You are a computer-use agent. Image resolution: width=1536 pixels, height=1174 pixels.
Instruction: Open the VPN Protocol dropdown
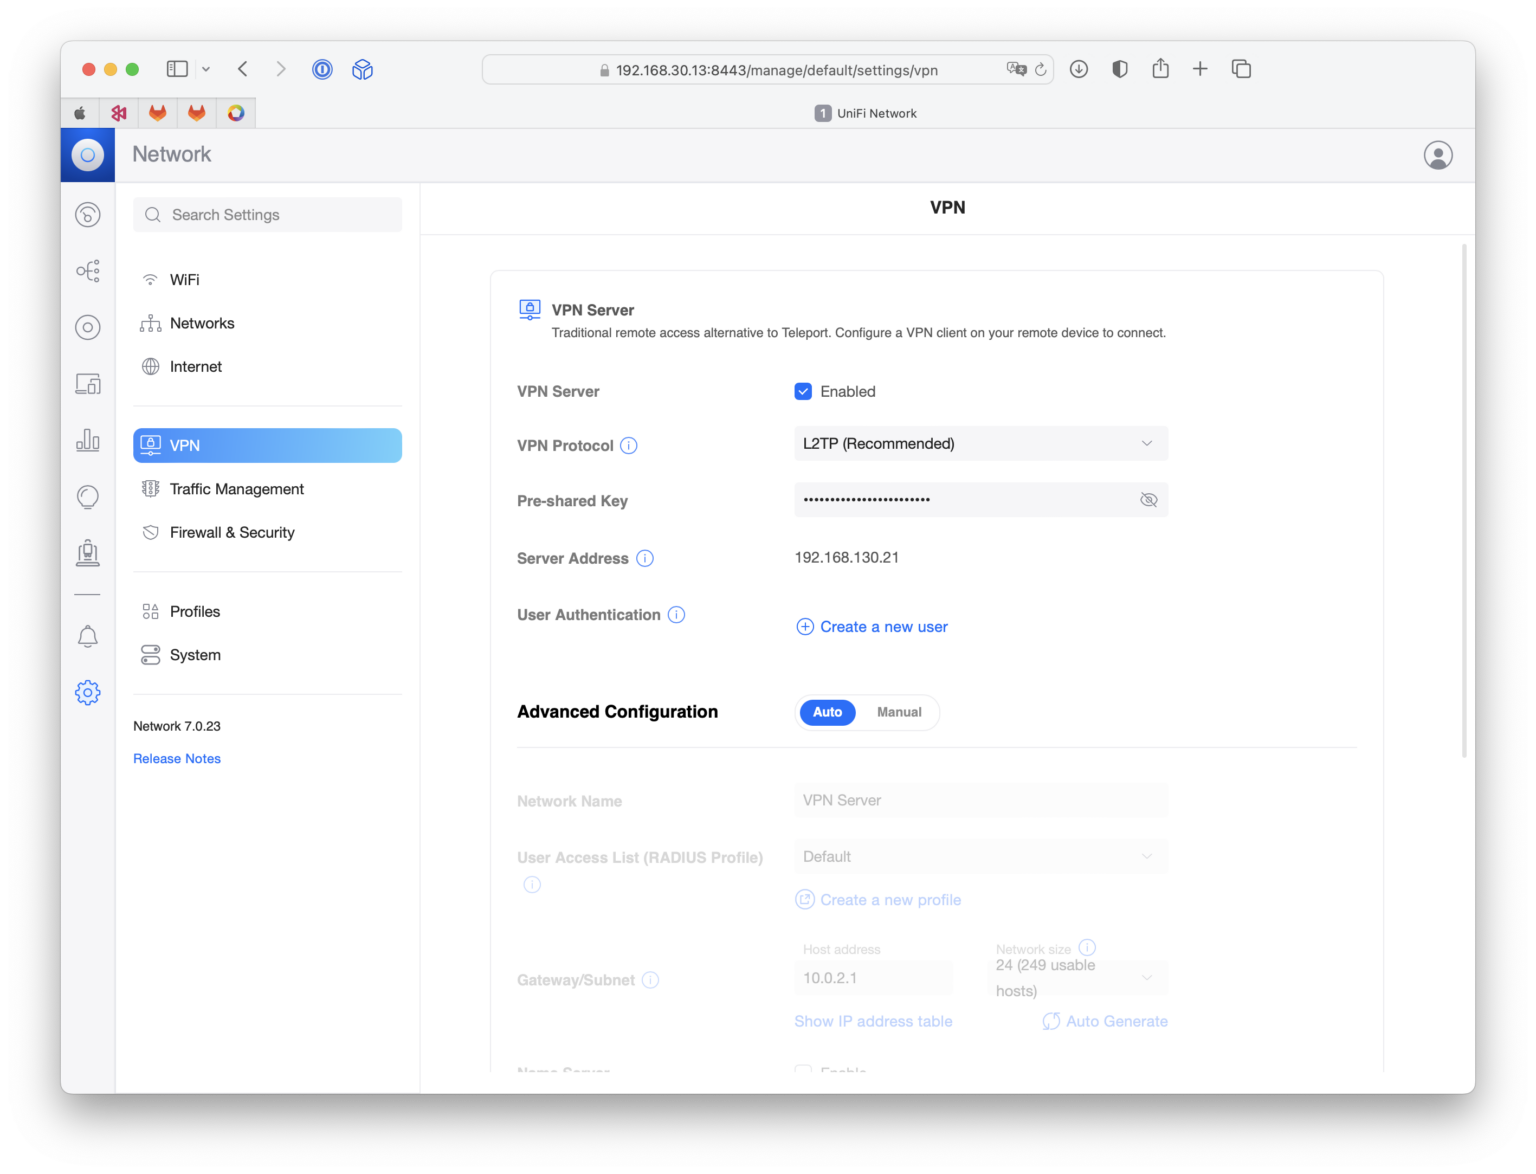point(980,443)
